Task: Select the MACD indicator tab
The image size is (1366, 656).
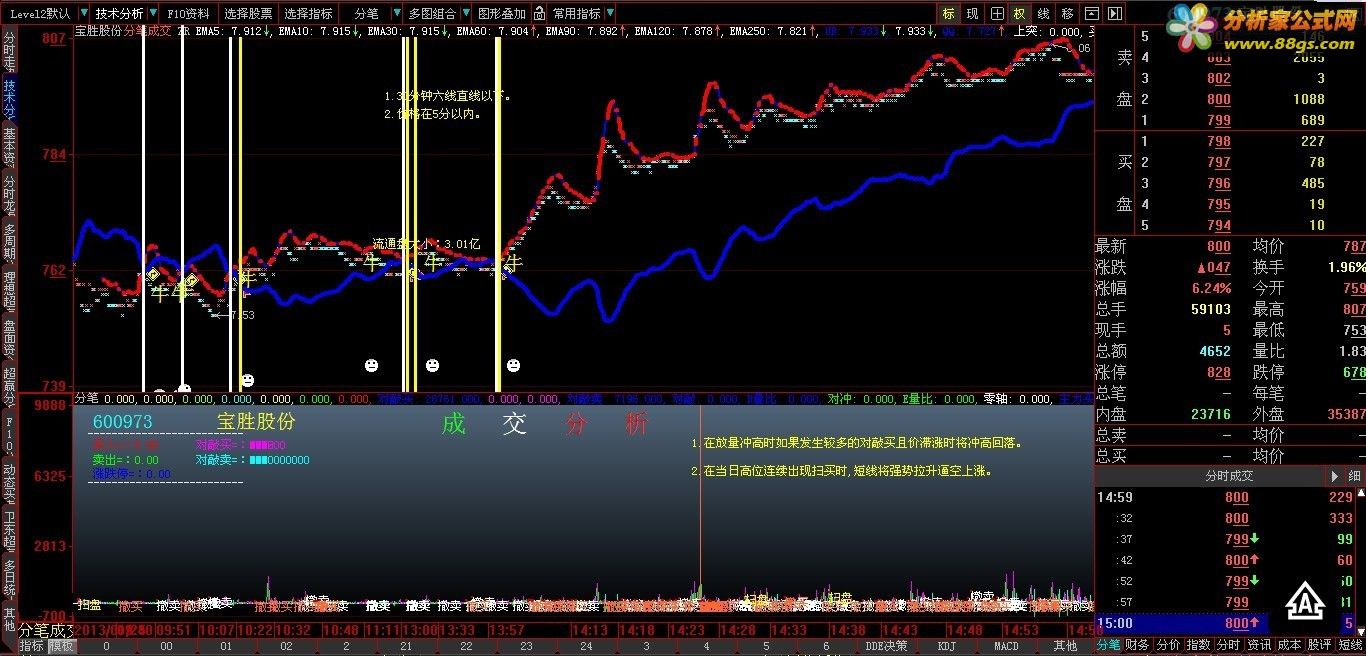Action: pyautogui.click(x=1006, y=646)
